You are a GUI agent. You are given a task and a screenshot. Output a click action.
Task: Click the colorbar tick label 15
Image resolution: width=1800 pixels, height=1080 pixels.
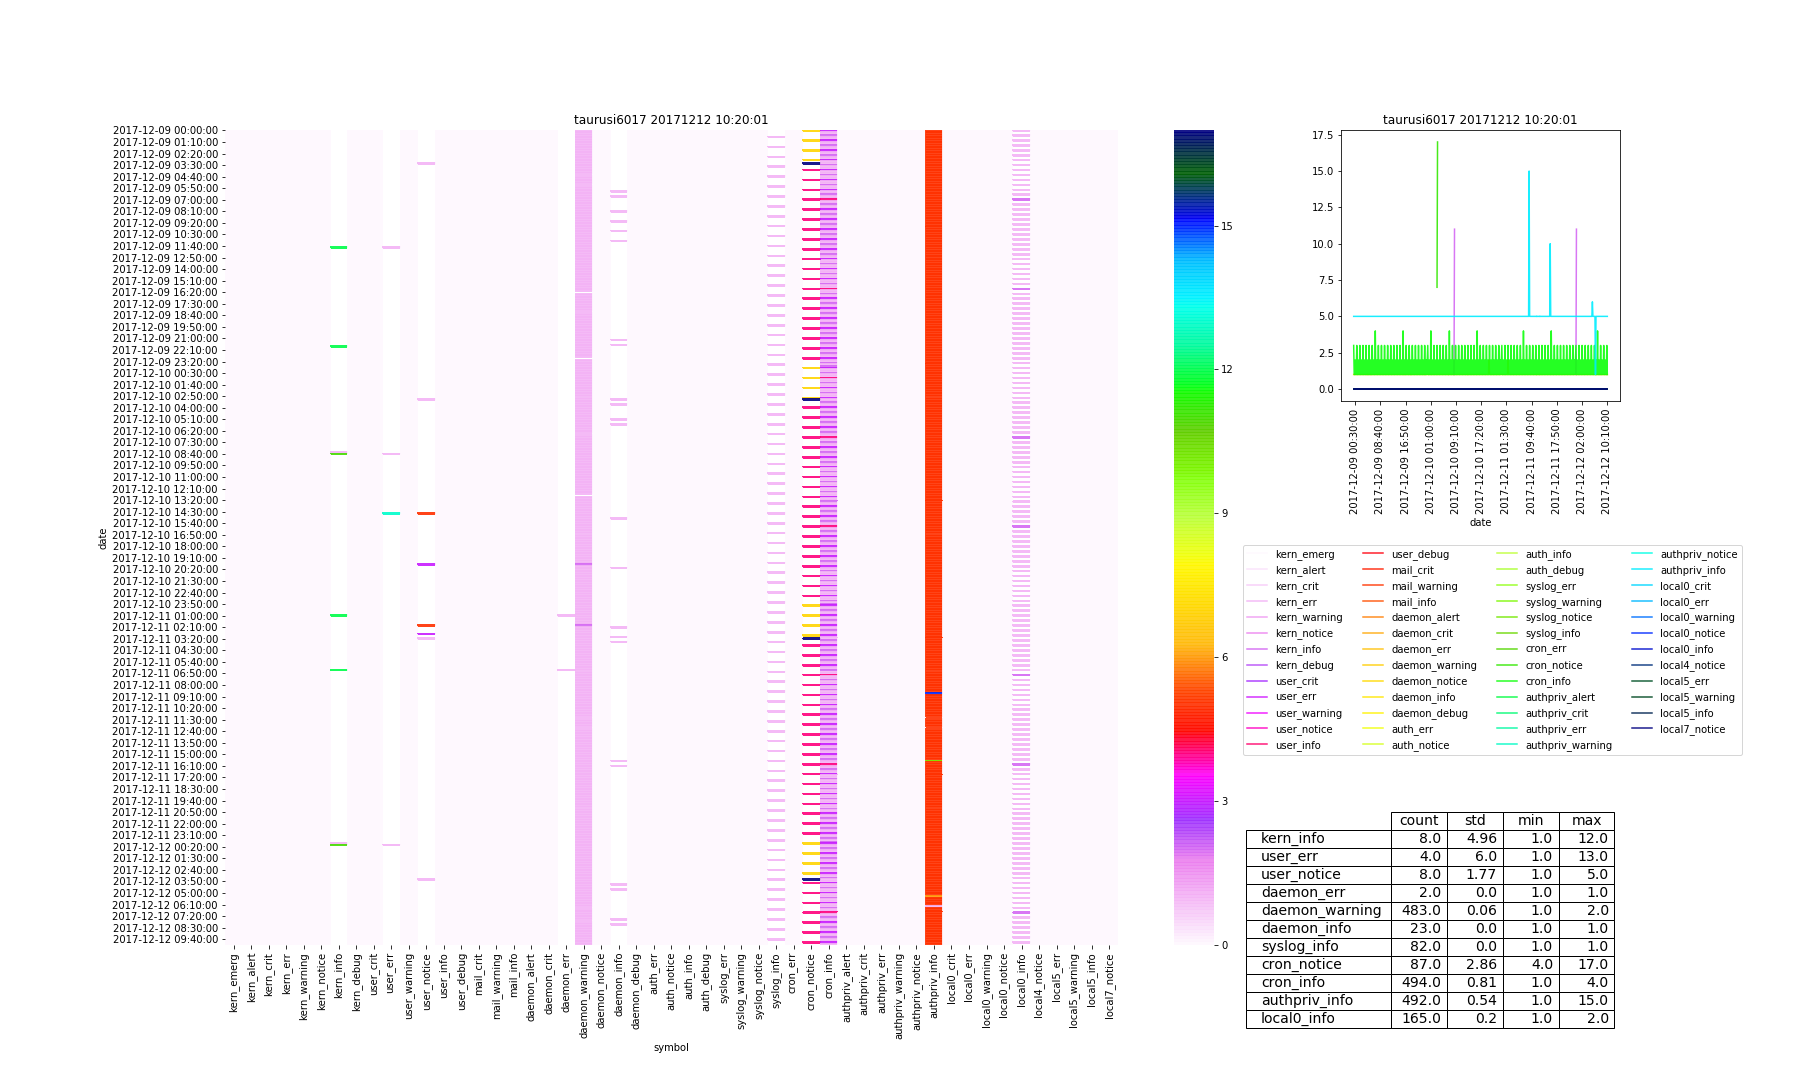tap(1226, 226)
